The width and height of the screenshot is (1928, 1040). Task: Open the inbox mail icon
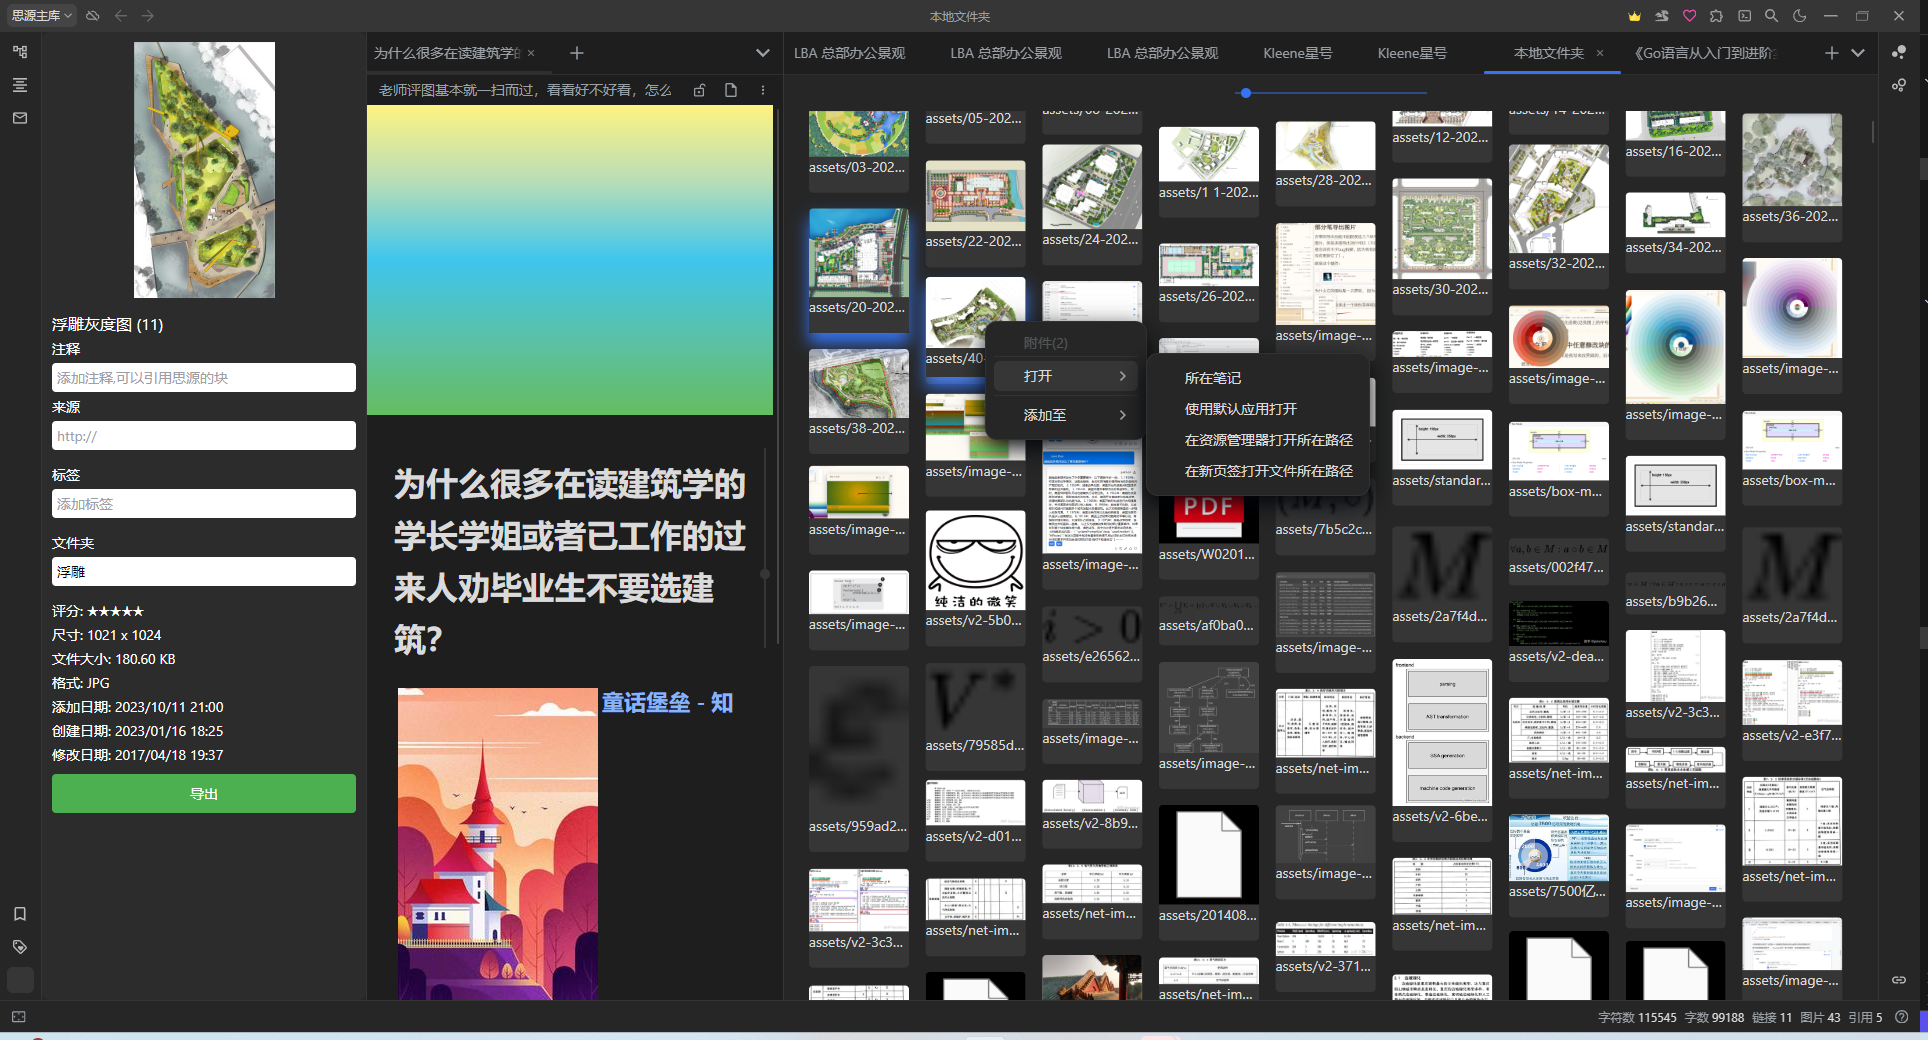coord(20,118)
